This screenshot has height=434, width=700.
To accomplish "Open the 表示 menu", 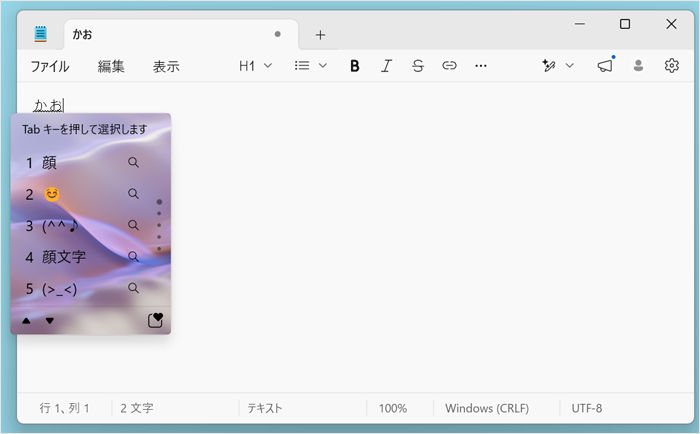I will click(x=166, y=67).
